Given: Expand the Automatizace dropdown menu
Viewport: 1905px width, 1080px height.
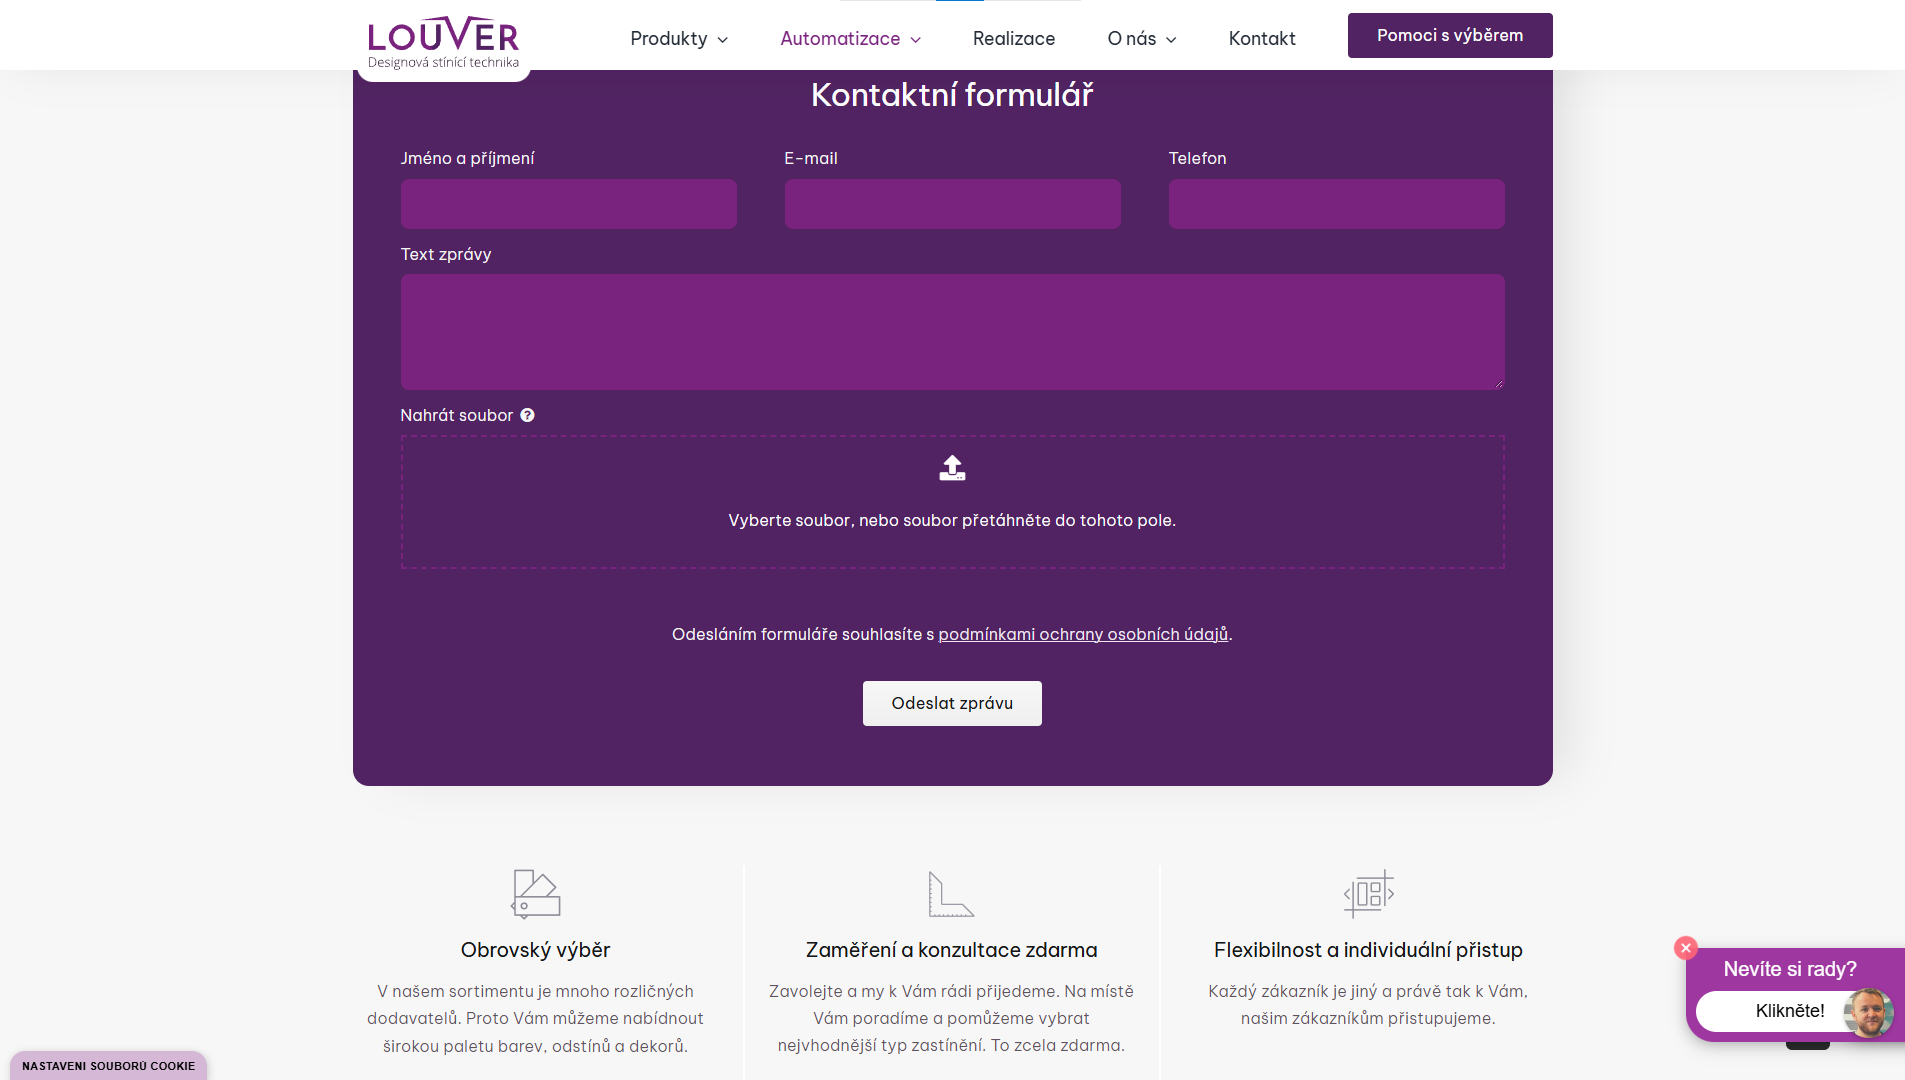Looking at the screenshot, I should 850,38.
